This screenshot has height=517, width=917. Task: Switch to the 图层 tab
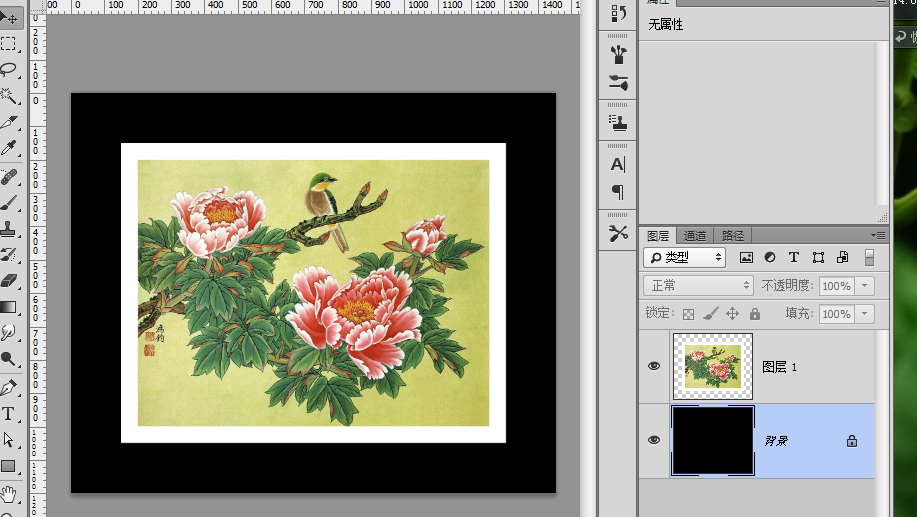tap(658, 236)
